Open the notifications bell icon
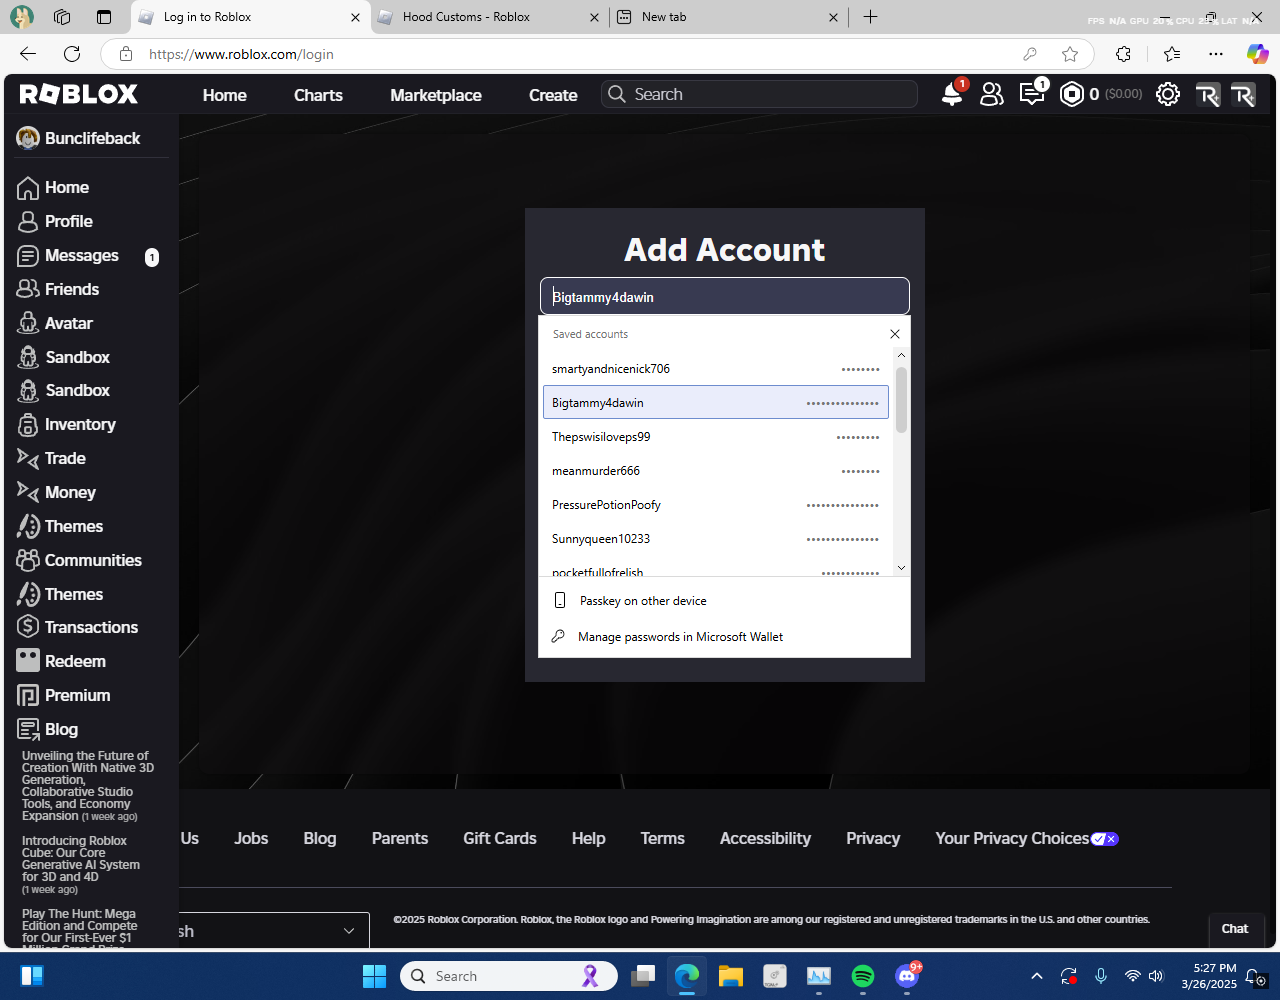The image size is (1280, 1000). click(952, 94)
